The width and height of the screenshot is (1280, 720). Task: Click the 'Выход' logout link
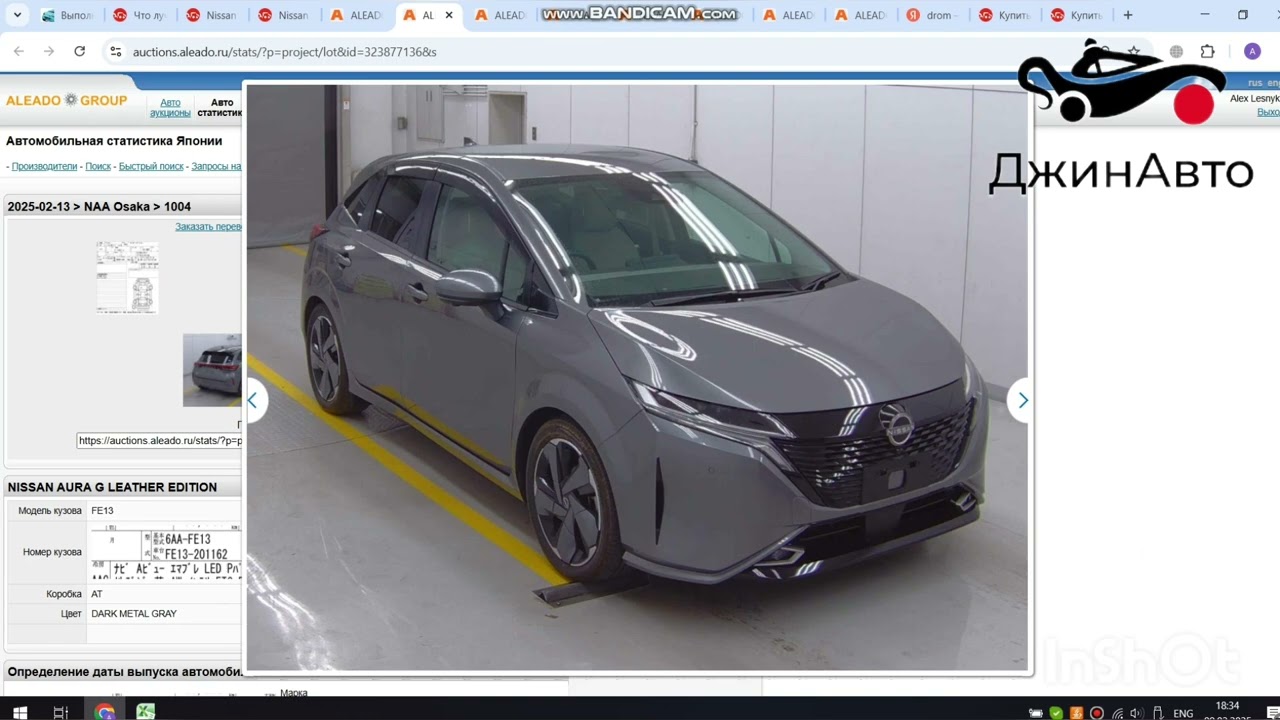[1268, 112]
